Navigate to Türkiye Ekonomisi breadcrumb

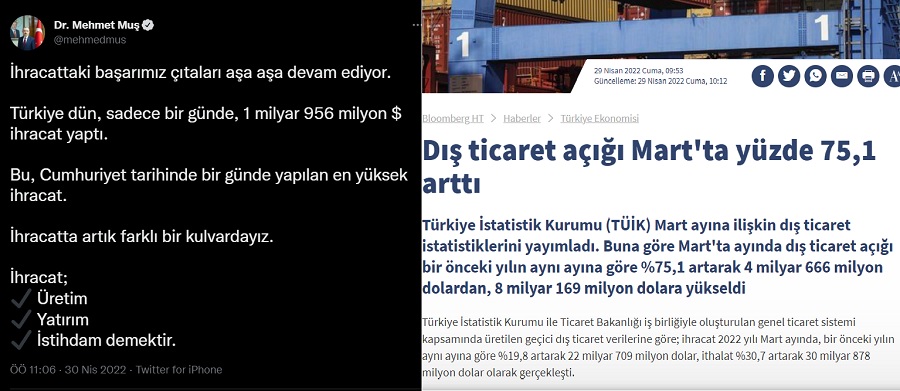(x=599, y=118)
